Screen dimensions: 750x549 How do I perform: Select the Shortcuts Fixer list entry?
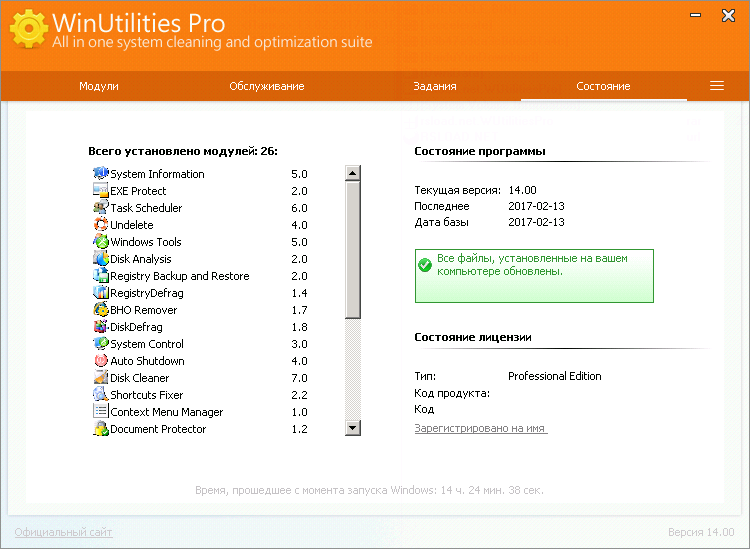[146, 395]
